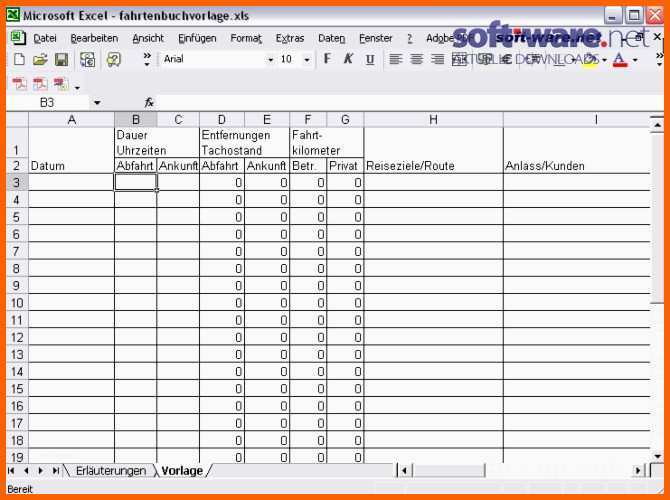Click the 'Privat' header cell
This screenshot has width=670, height=500.
click(345, 166)
